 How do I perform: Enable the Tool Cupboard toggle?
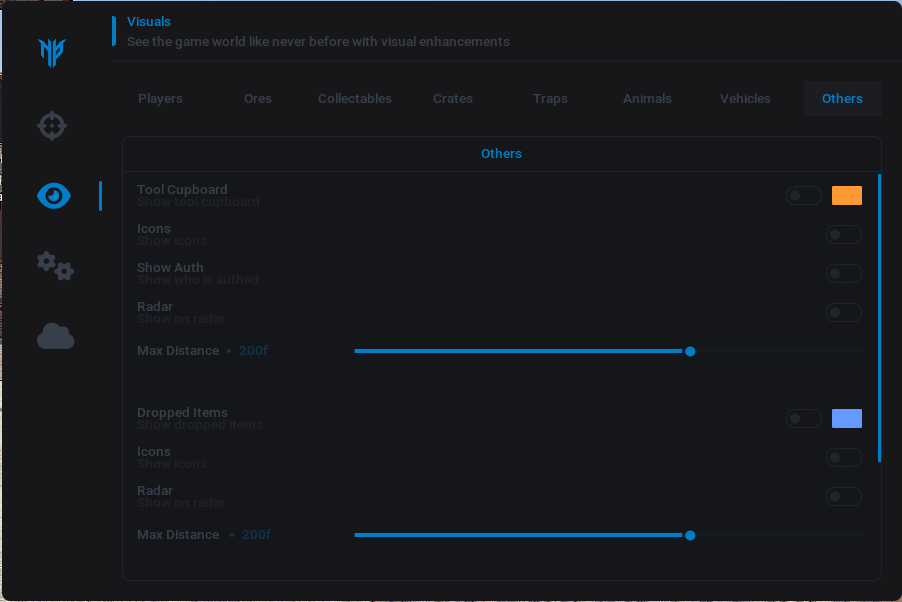click(803, 196)
